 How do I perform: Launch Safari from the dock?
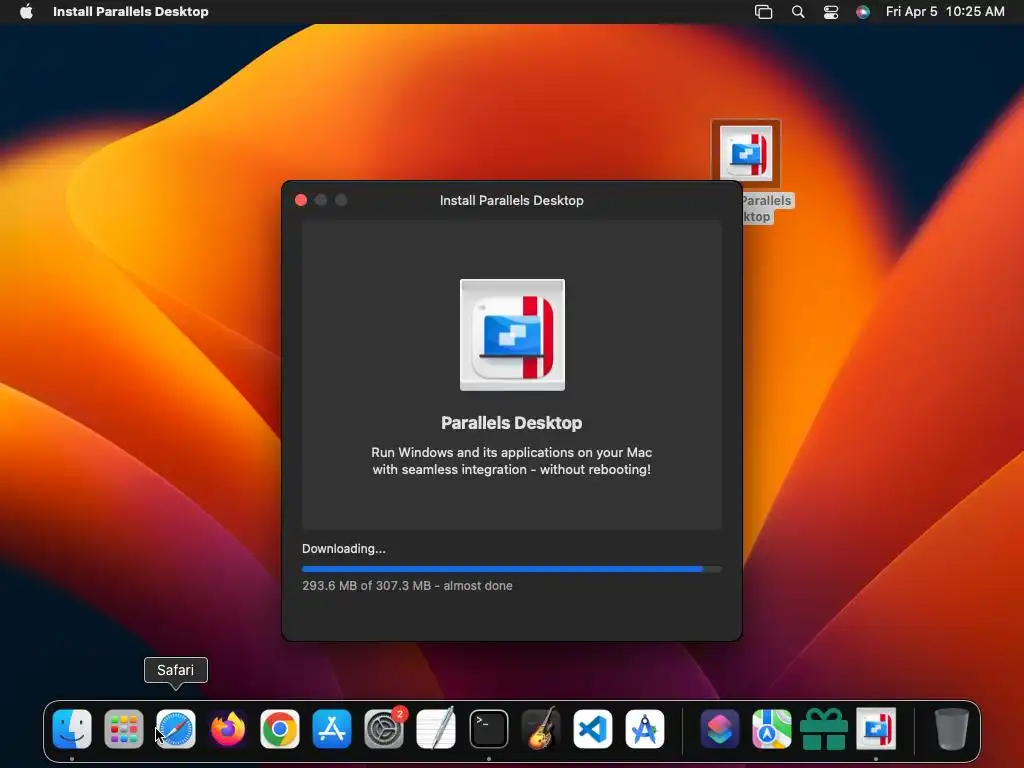point(176,728)
